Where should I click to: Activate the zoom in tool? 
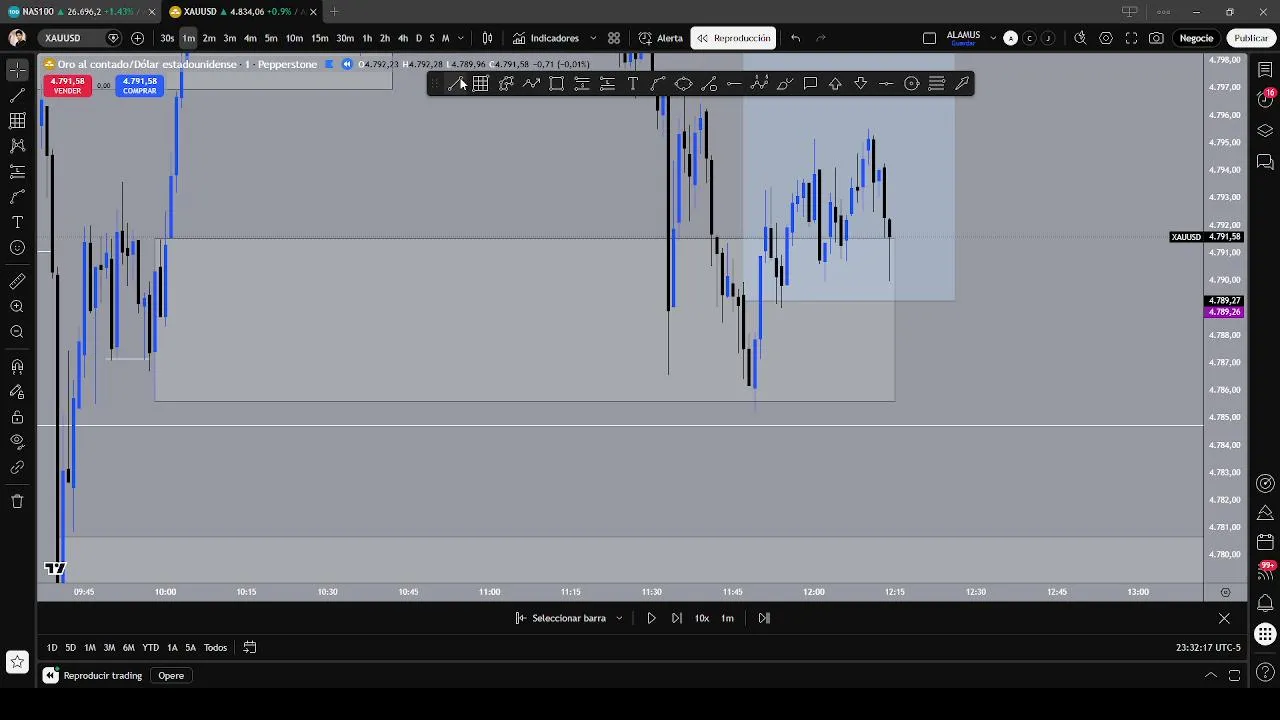tap(17, 307)
